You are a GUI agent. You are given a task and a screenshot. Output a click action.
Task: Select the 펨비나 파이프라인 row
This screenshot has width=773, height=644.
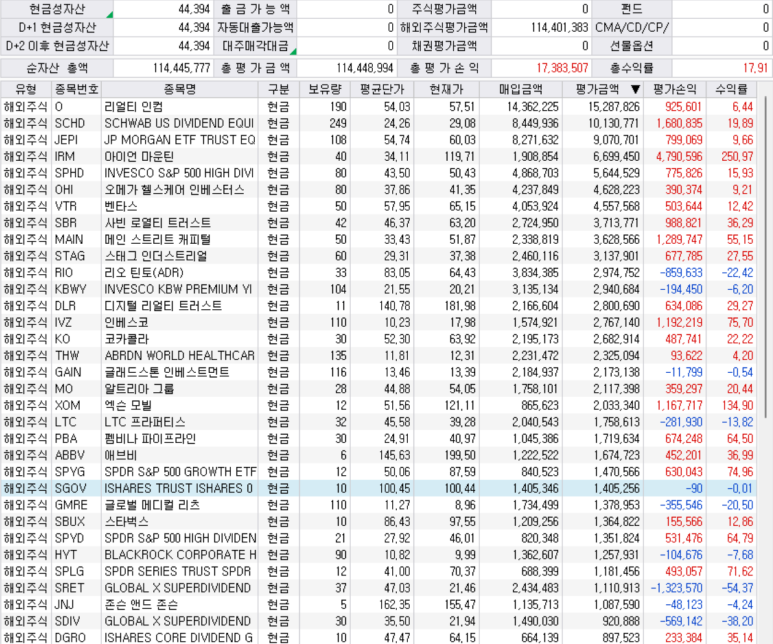click(x=379, y=439)
